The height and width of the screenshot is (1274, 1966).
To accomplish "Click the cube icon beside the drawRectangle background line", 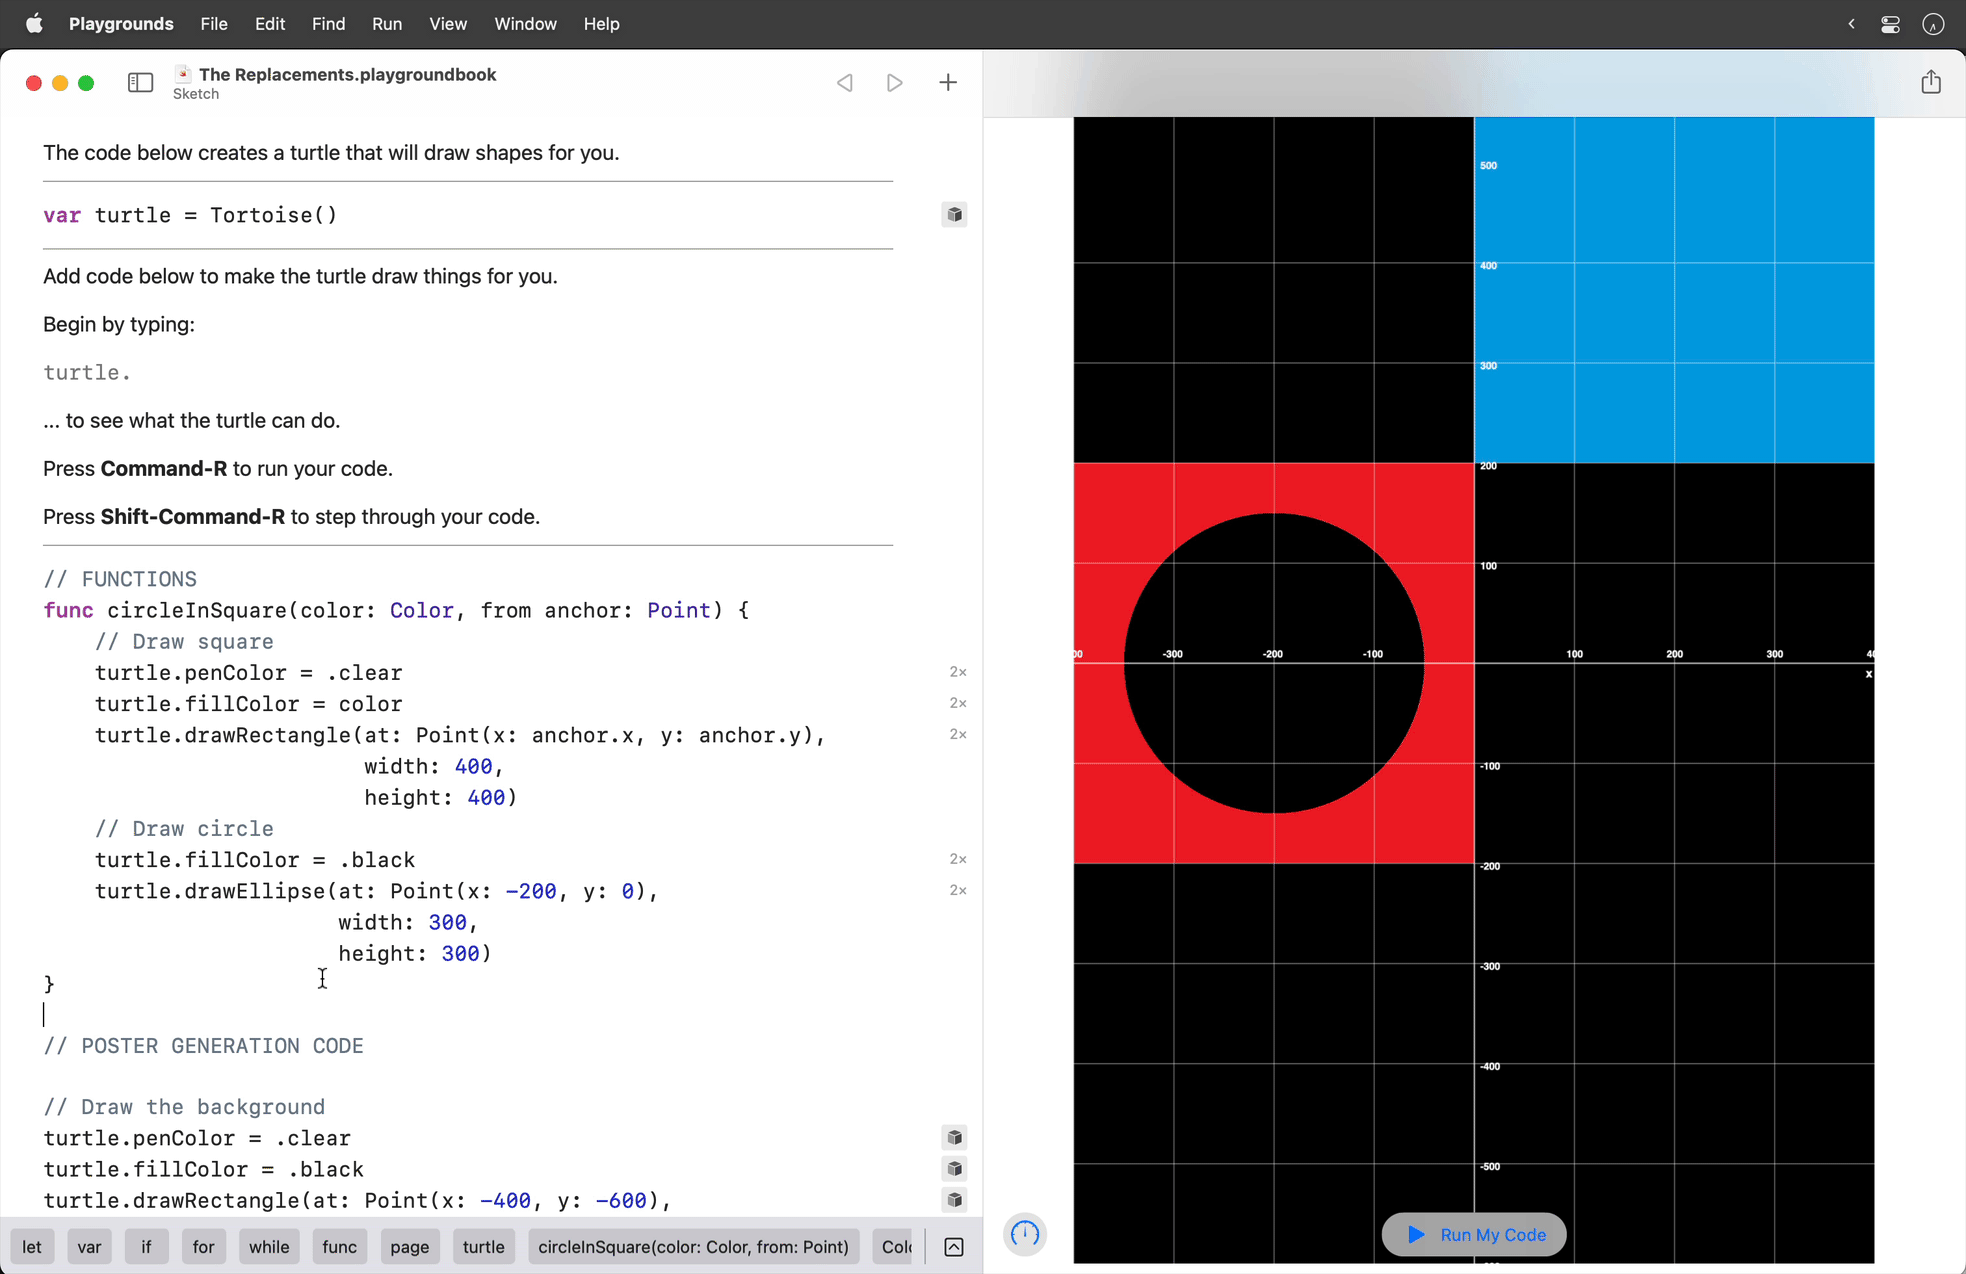I will [x=954, y=1200].
